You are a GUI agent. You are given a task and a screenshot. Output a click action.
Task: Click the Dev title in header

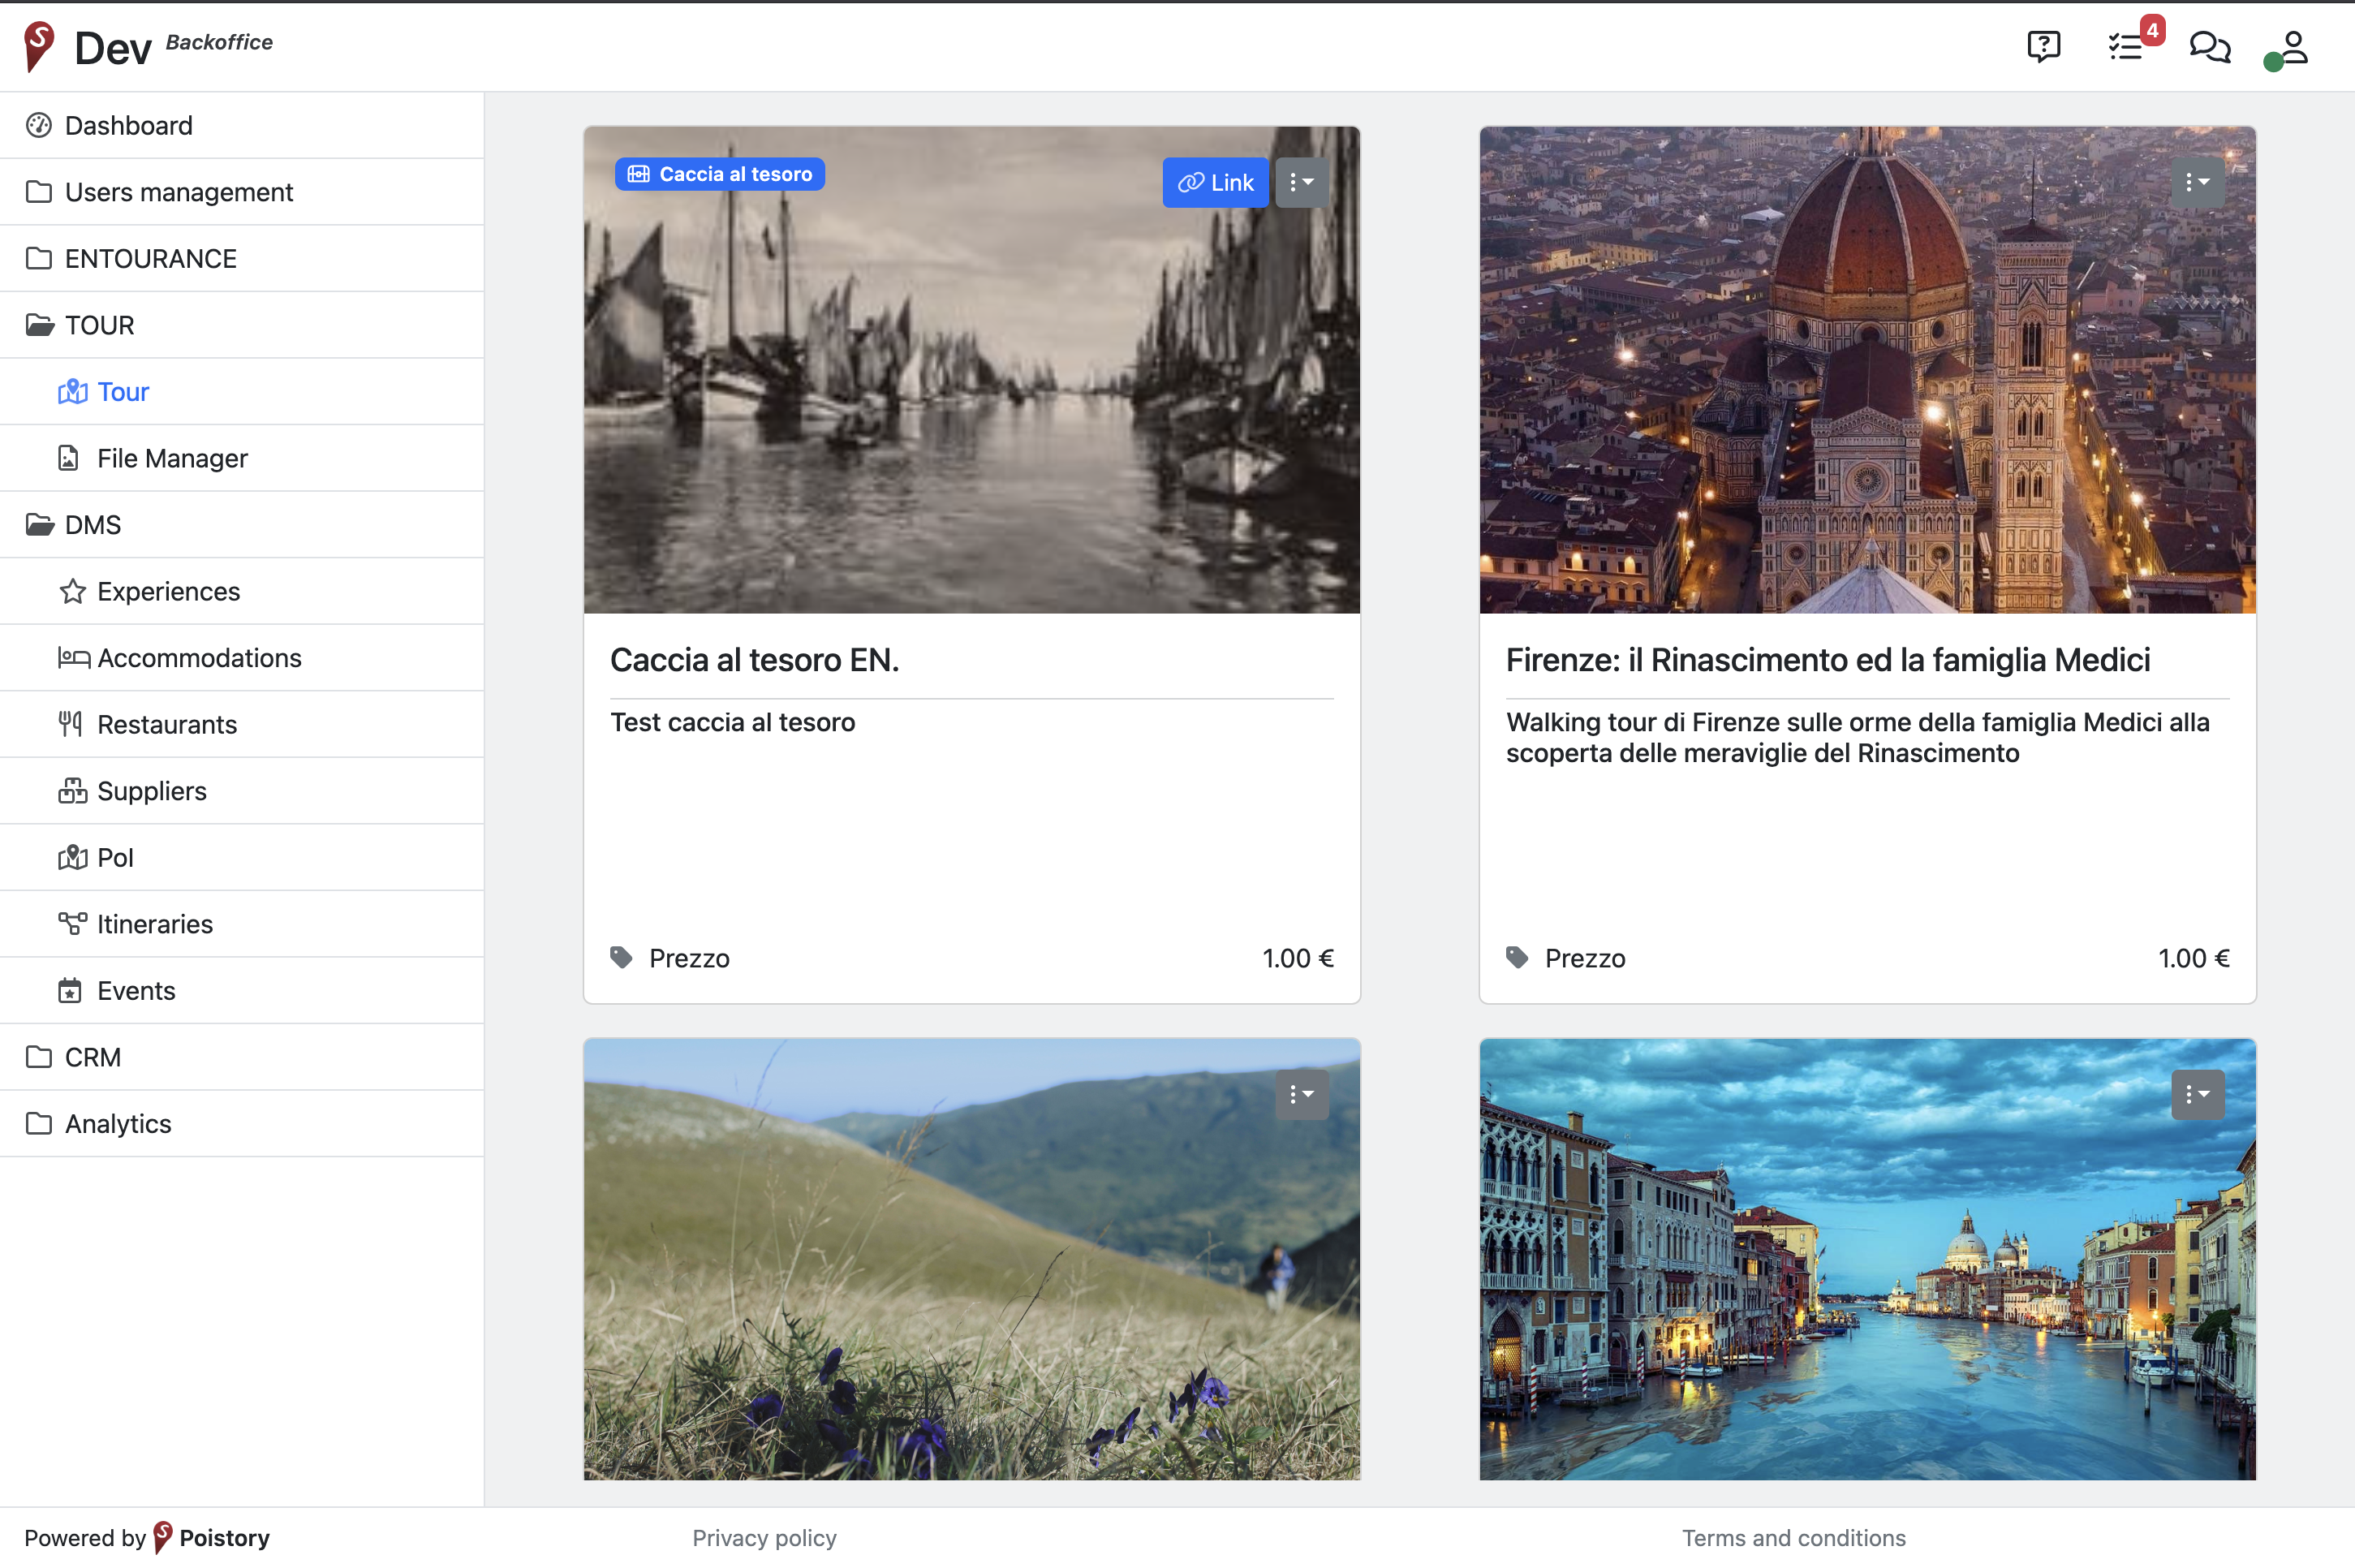click(113, 48)
